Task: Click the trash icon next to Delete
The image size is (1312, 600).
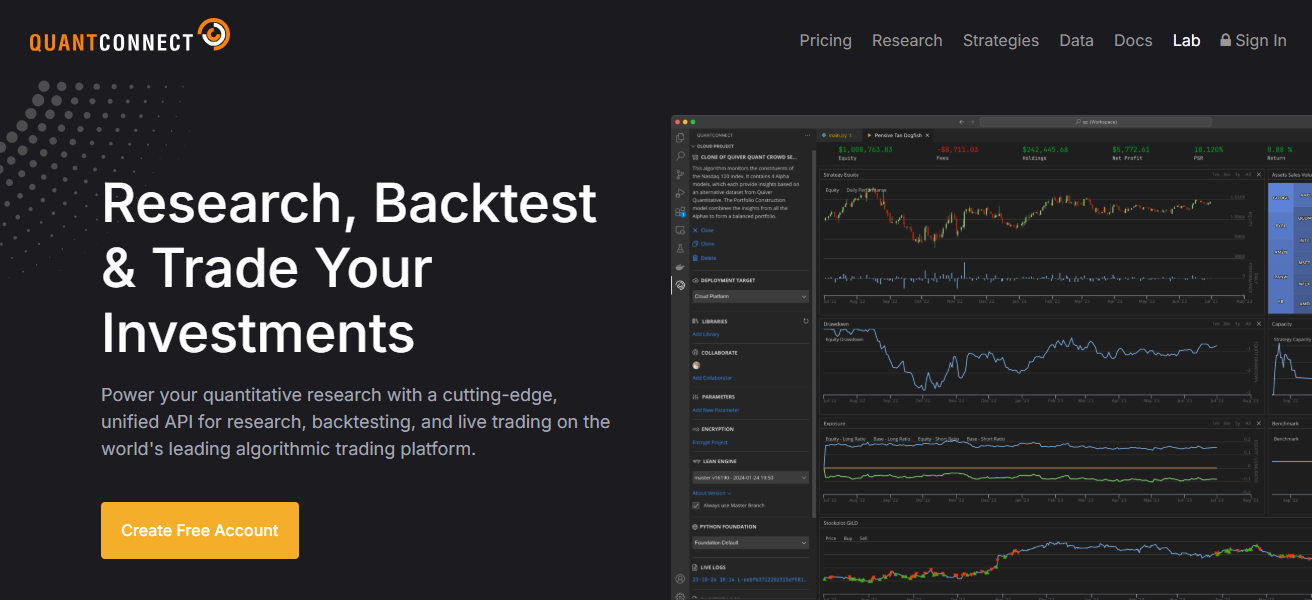Action: tap(695, 258)
